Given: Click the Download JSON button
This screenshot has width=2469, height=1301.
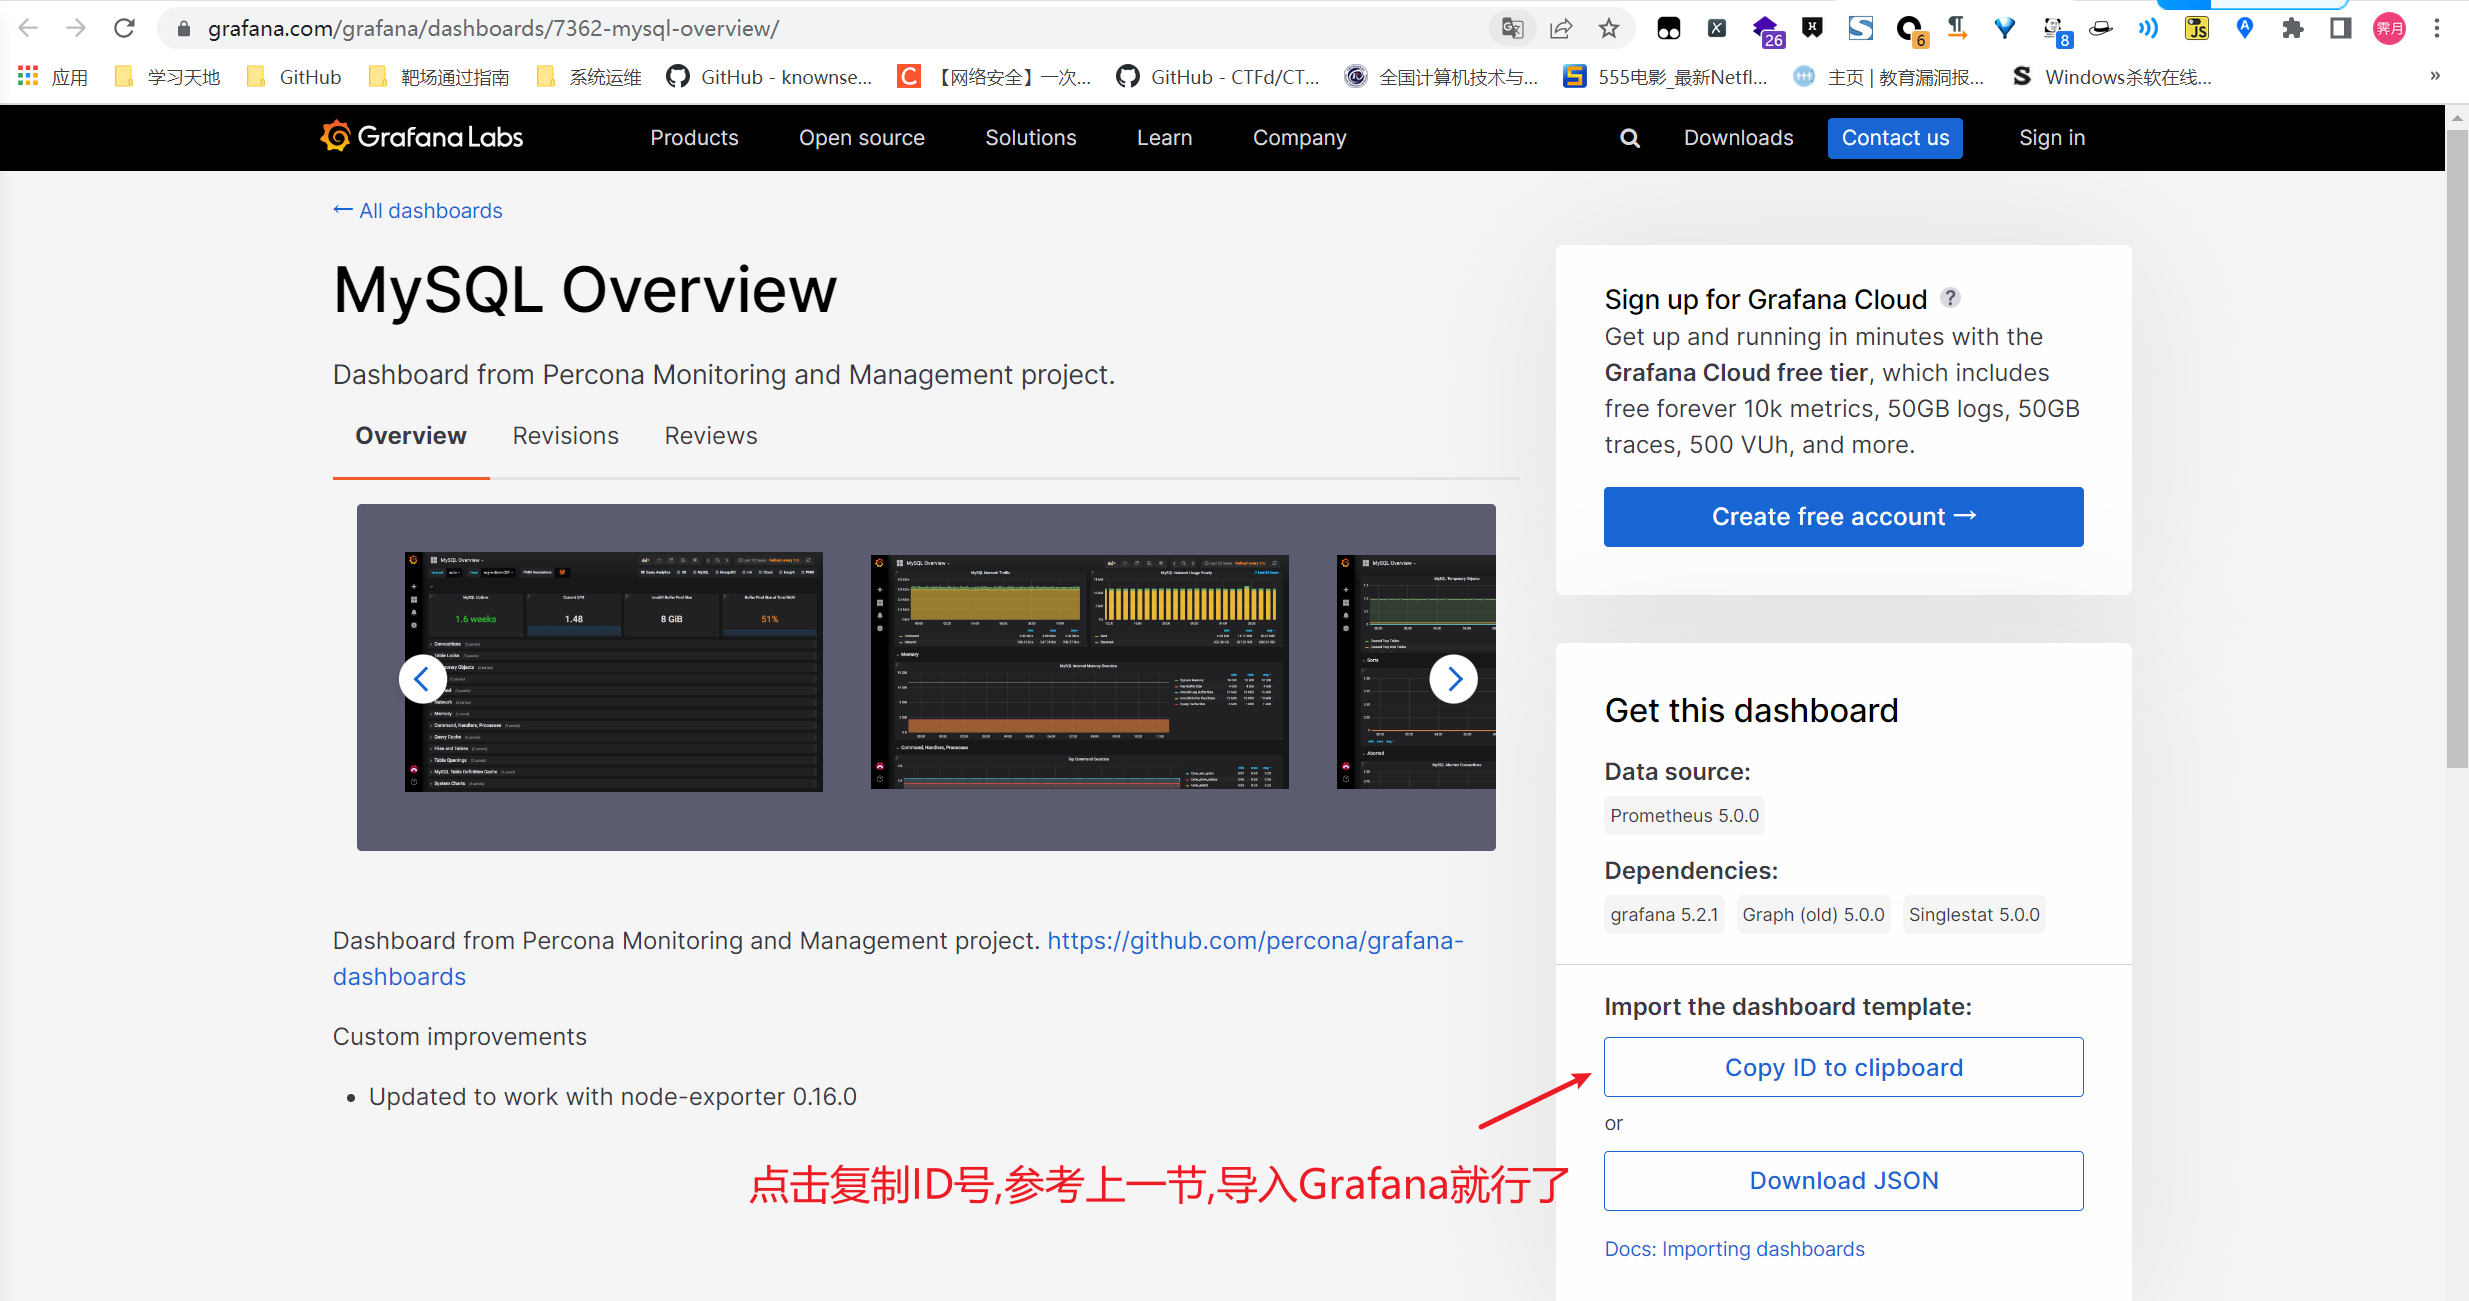Looking at the screenshot, I should click(1843, 1181).
